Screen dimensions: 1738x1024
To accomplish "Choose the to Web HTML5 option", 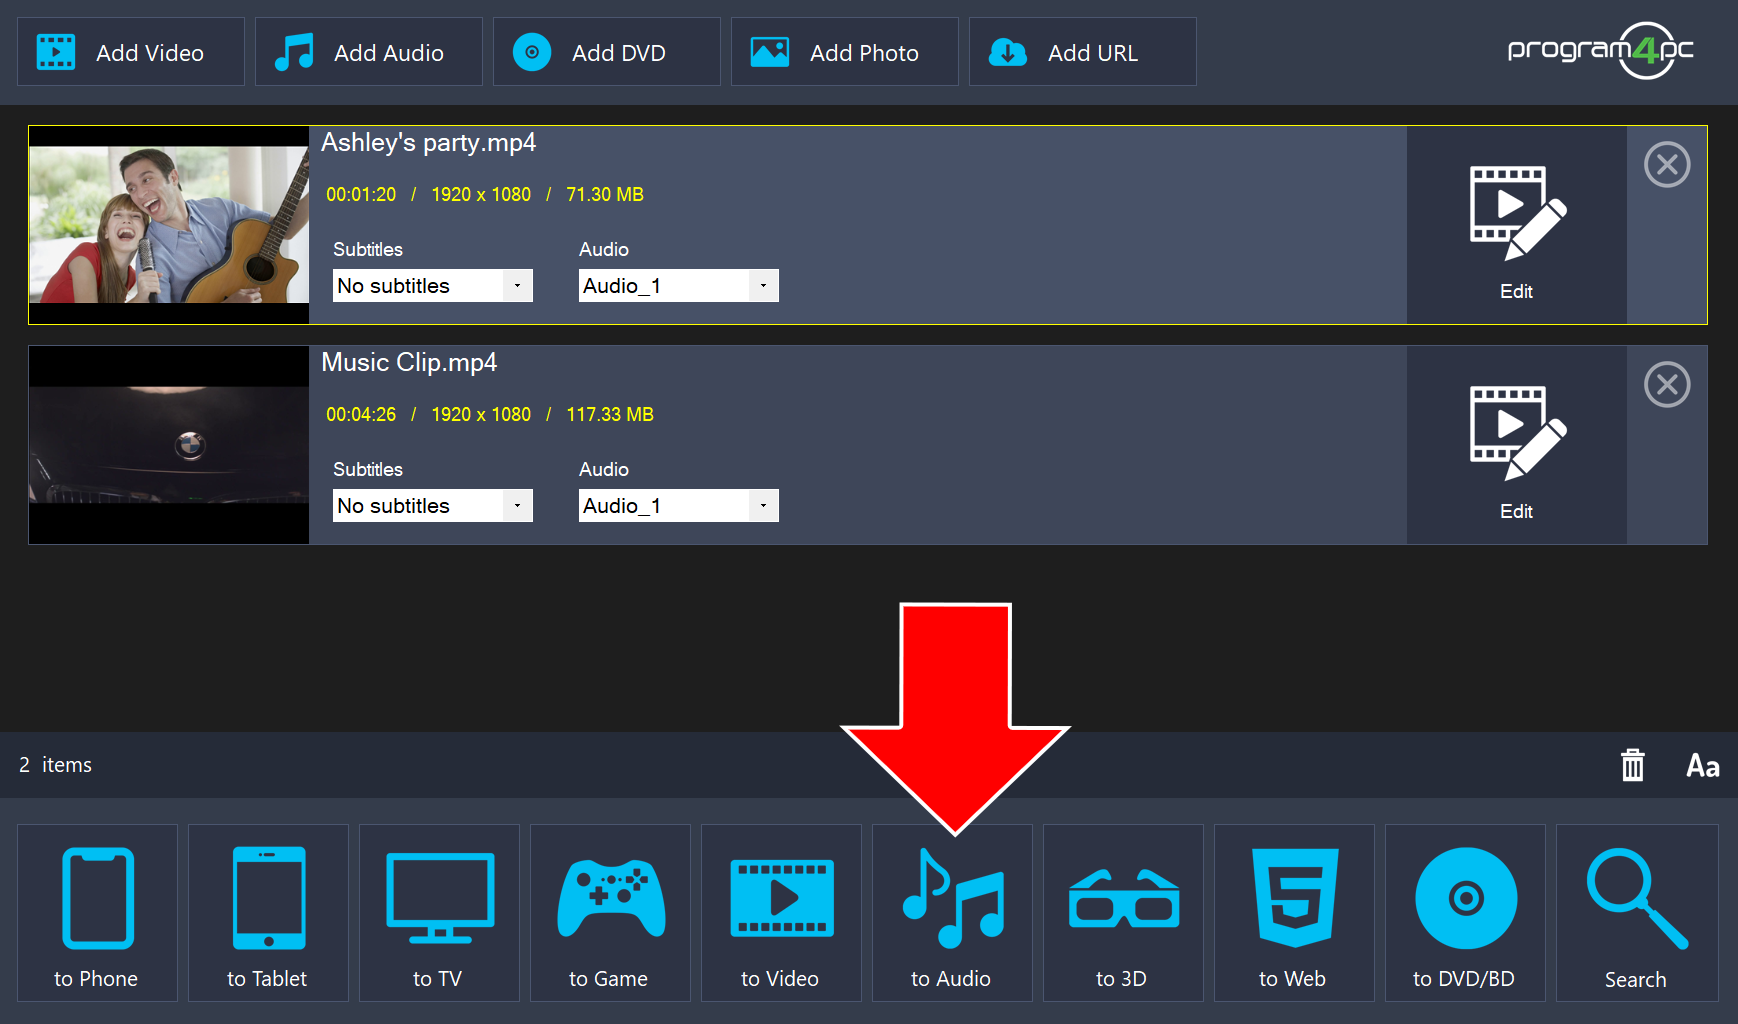I will (1294, 913).
